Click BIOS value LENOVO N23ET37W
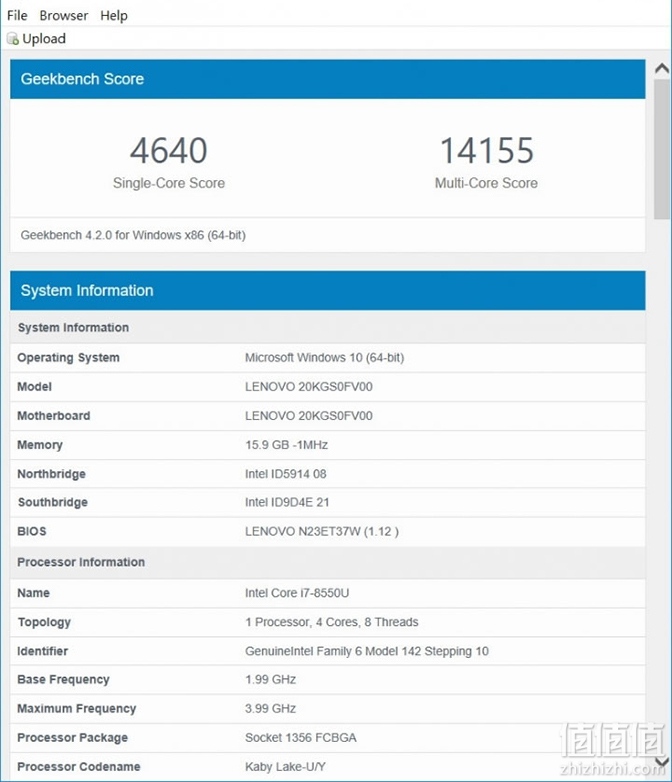Viewport: 672px width, 782px height. (x=322, y=531)
